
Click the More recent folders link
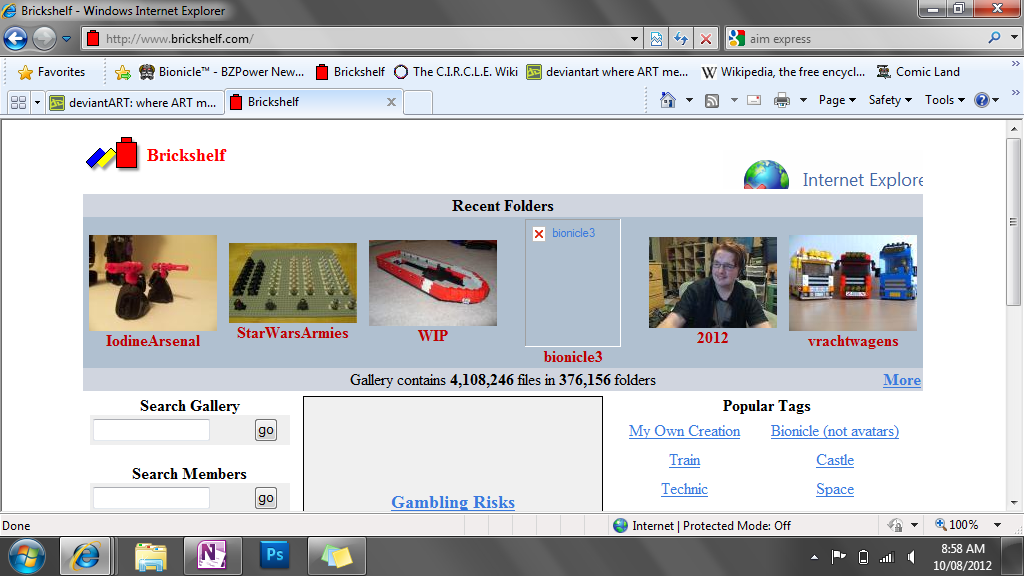click(902, 380)
